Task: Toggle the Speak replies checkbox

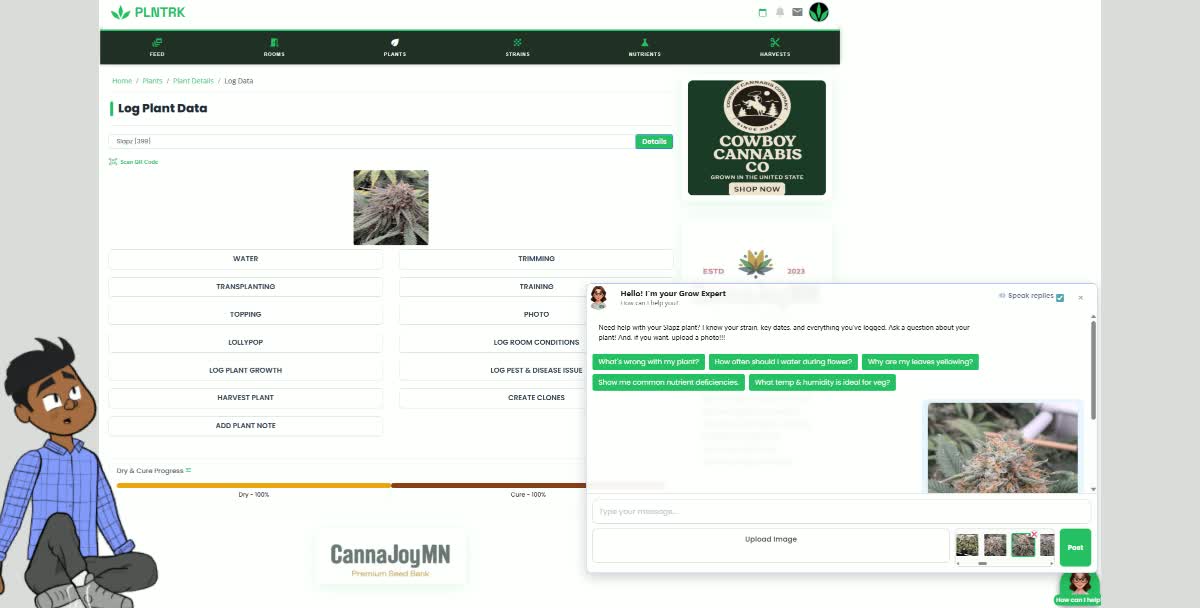Action: (x=1060, y=297)
